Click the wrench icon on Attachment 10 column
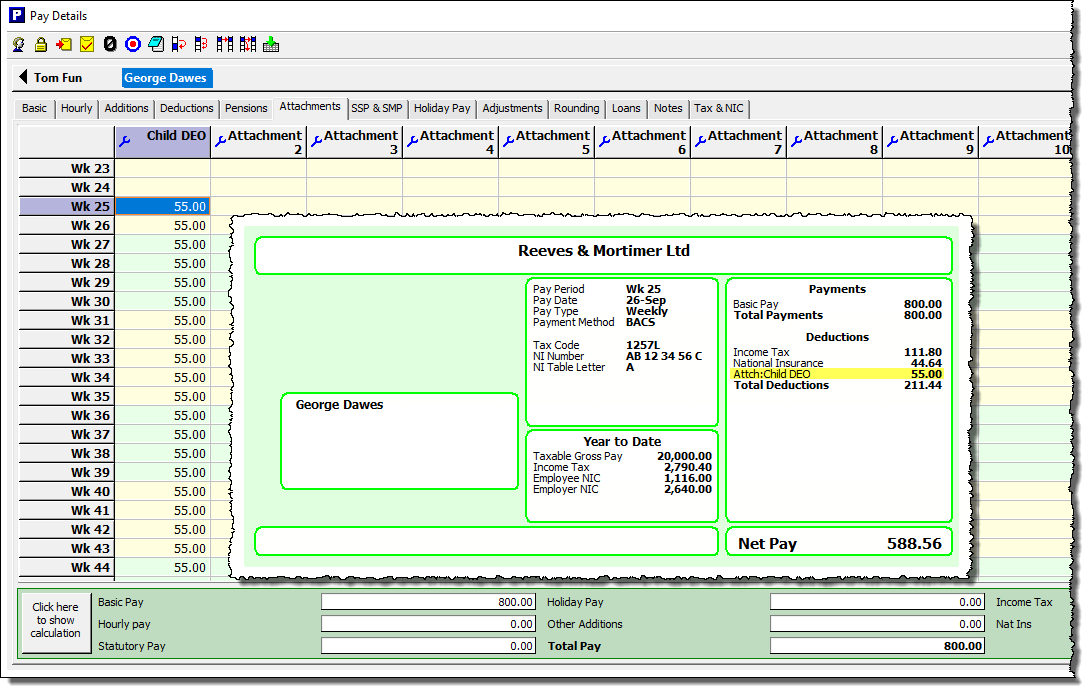 [x=989, y=141]
